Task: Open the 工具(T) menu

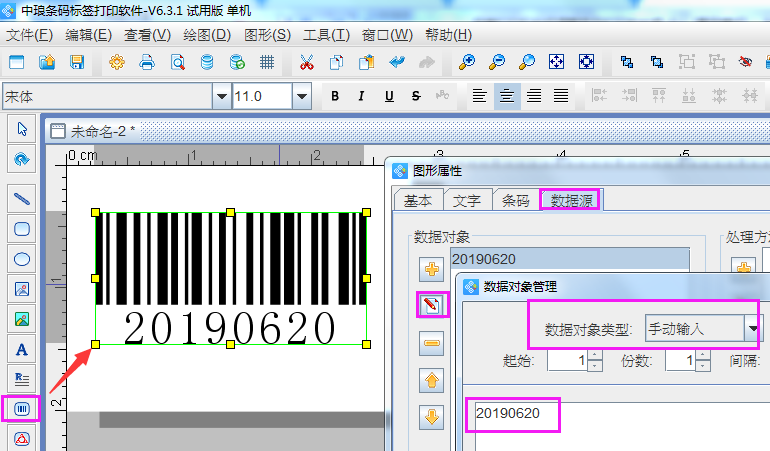Action: (326, 35)
